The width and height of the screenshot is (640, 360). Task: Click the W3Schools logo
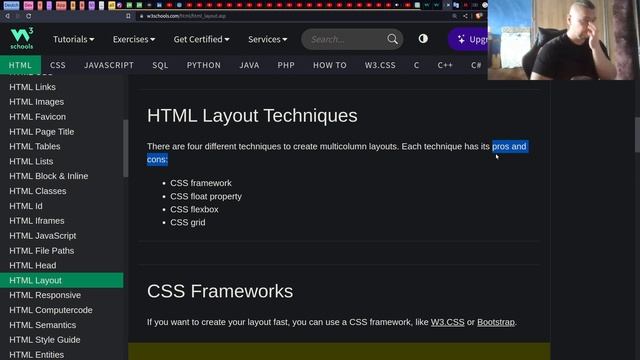click(22, 39)
